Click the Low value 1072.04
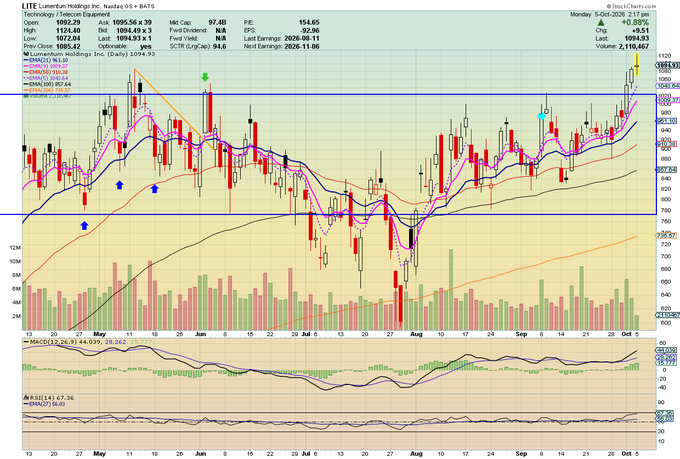Screen dimensions: 680x459 68,38
